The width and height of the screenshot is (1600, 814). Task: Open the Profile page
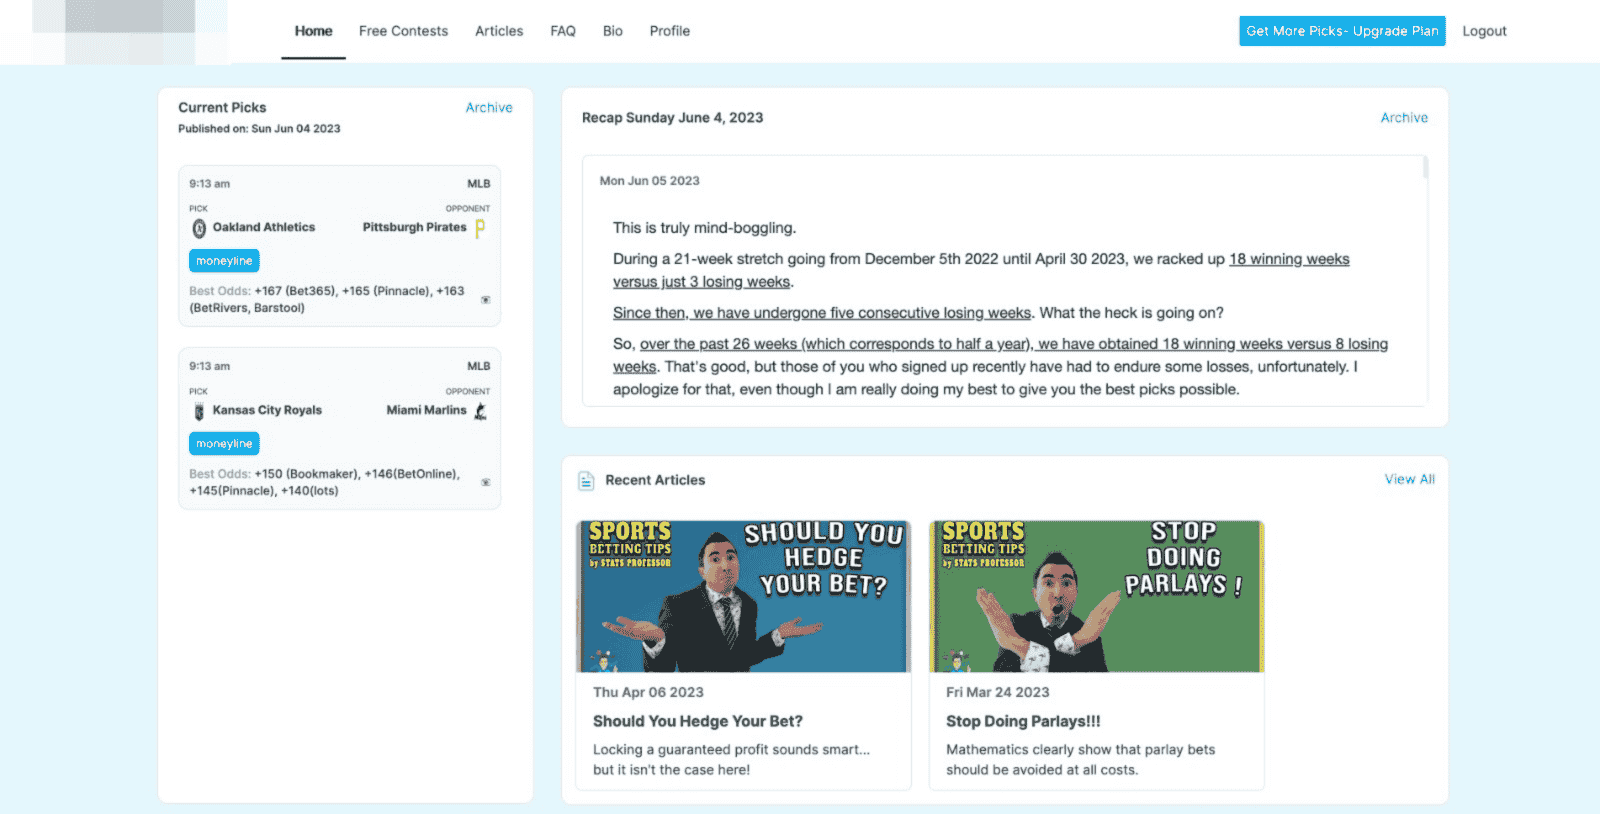tap(669, 31)
